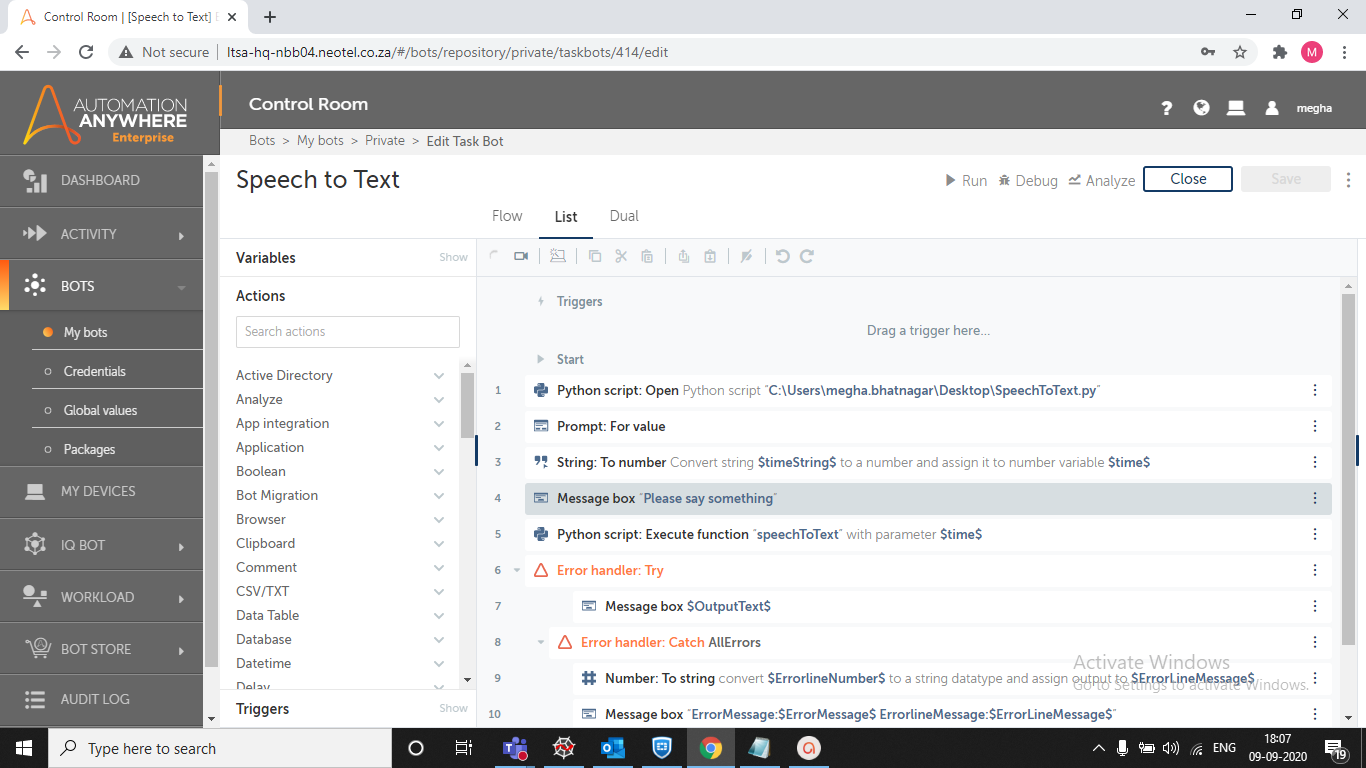Open Microsoft Teams from the taskbar
1366x768 pixels.
tap(514, 748)
